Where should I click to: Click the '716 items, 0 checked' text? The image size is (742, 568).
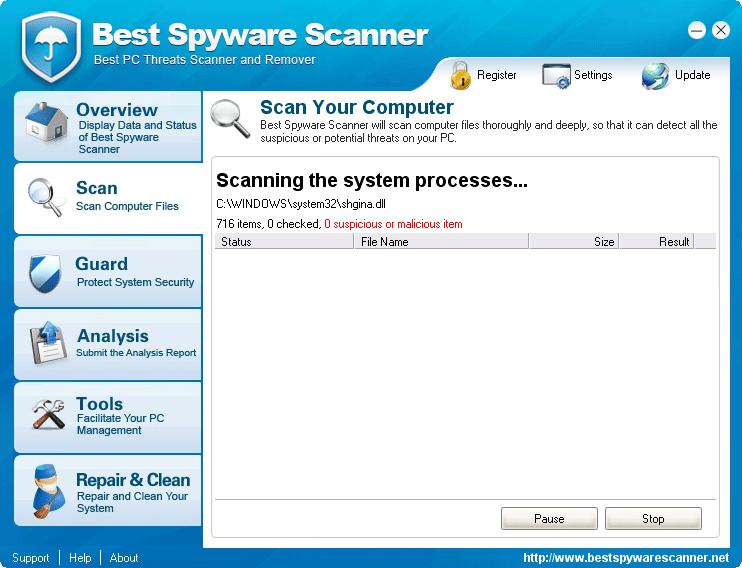tap(269, 224)
